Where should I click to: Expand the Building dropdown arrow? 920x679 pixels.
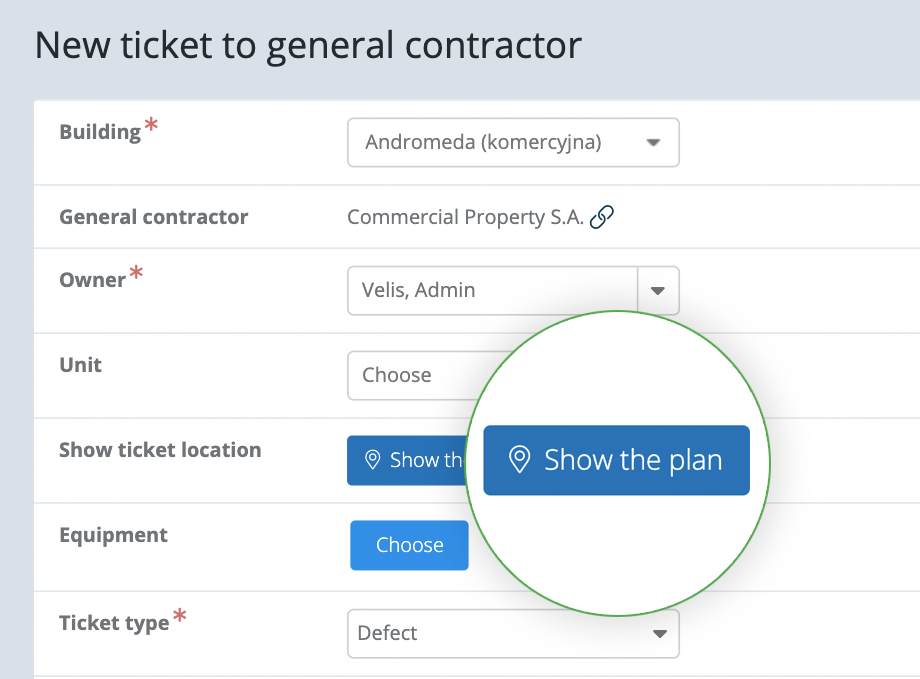coord(653,143)
